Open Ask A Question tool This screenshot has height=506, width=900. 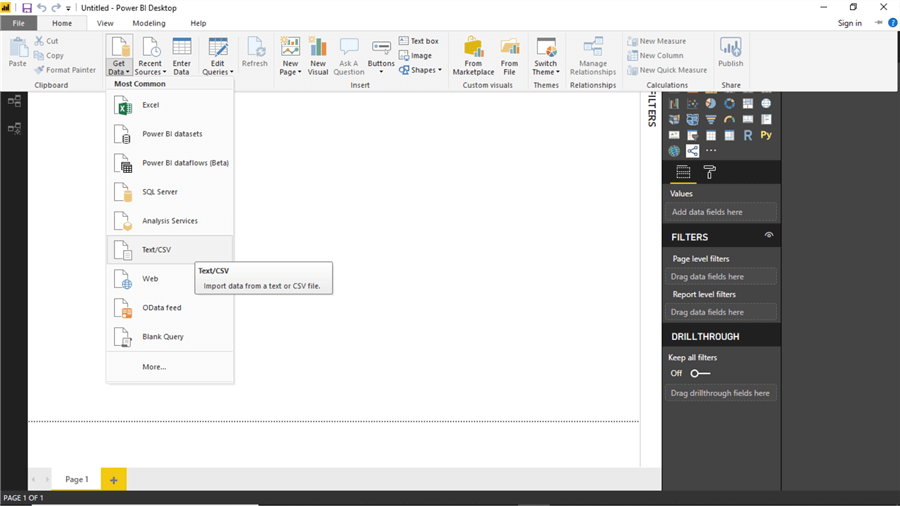pyautogui.click(x=349, y=56)
